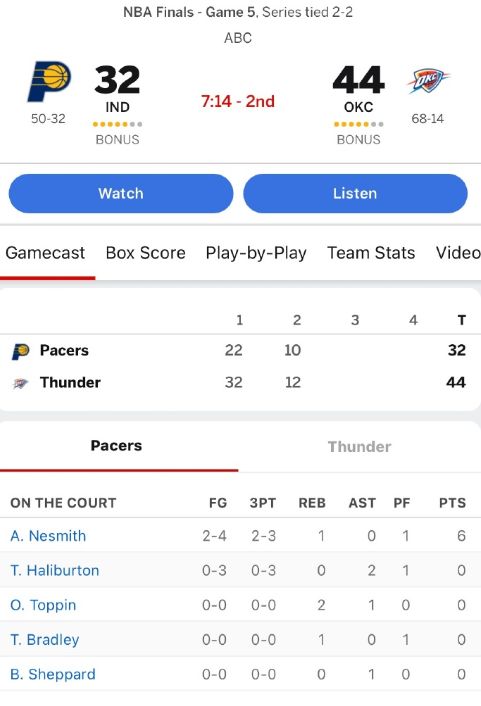
Task: Open A. Nesmith player page
Action: point(48,536)
